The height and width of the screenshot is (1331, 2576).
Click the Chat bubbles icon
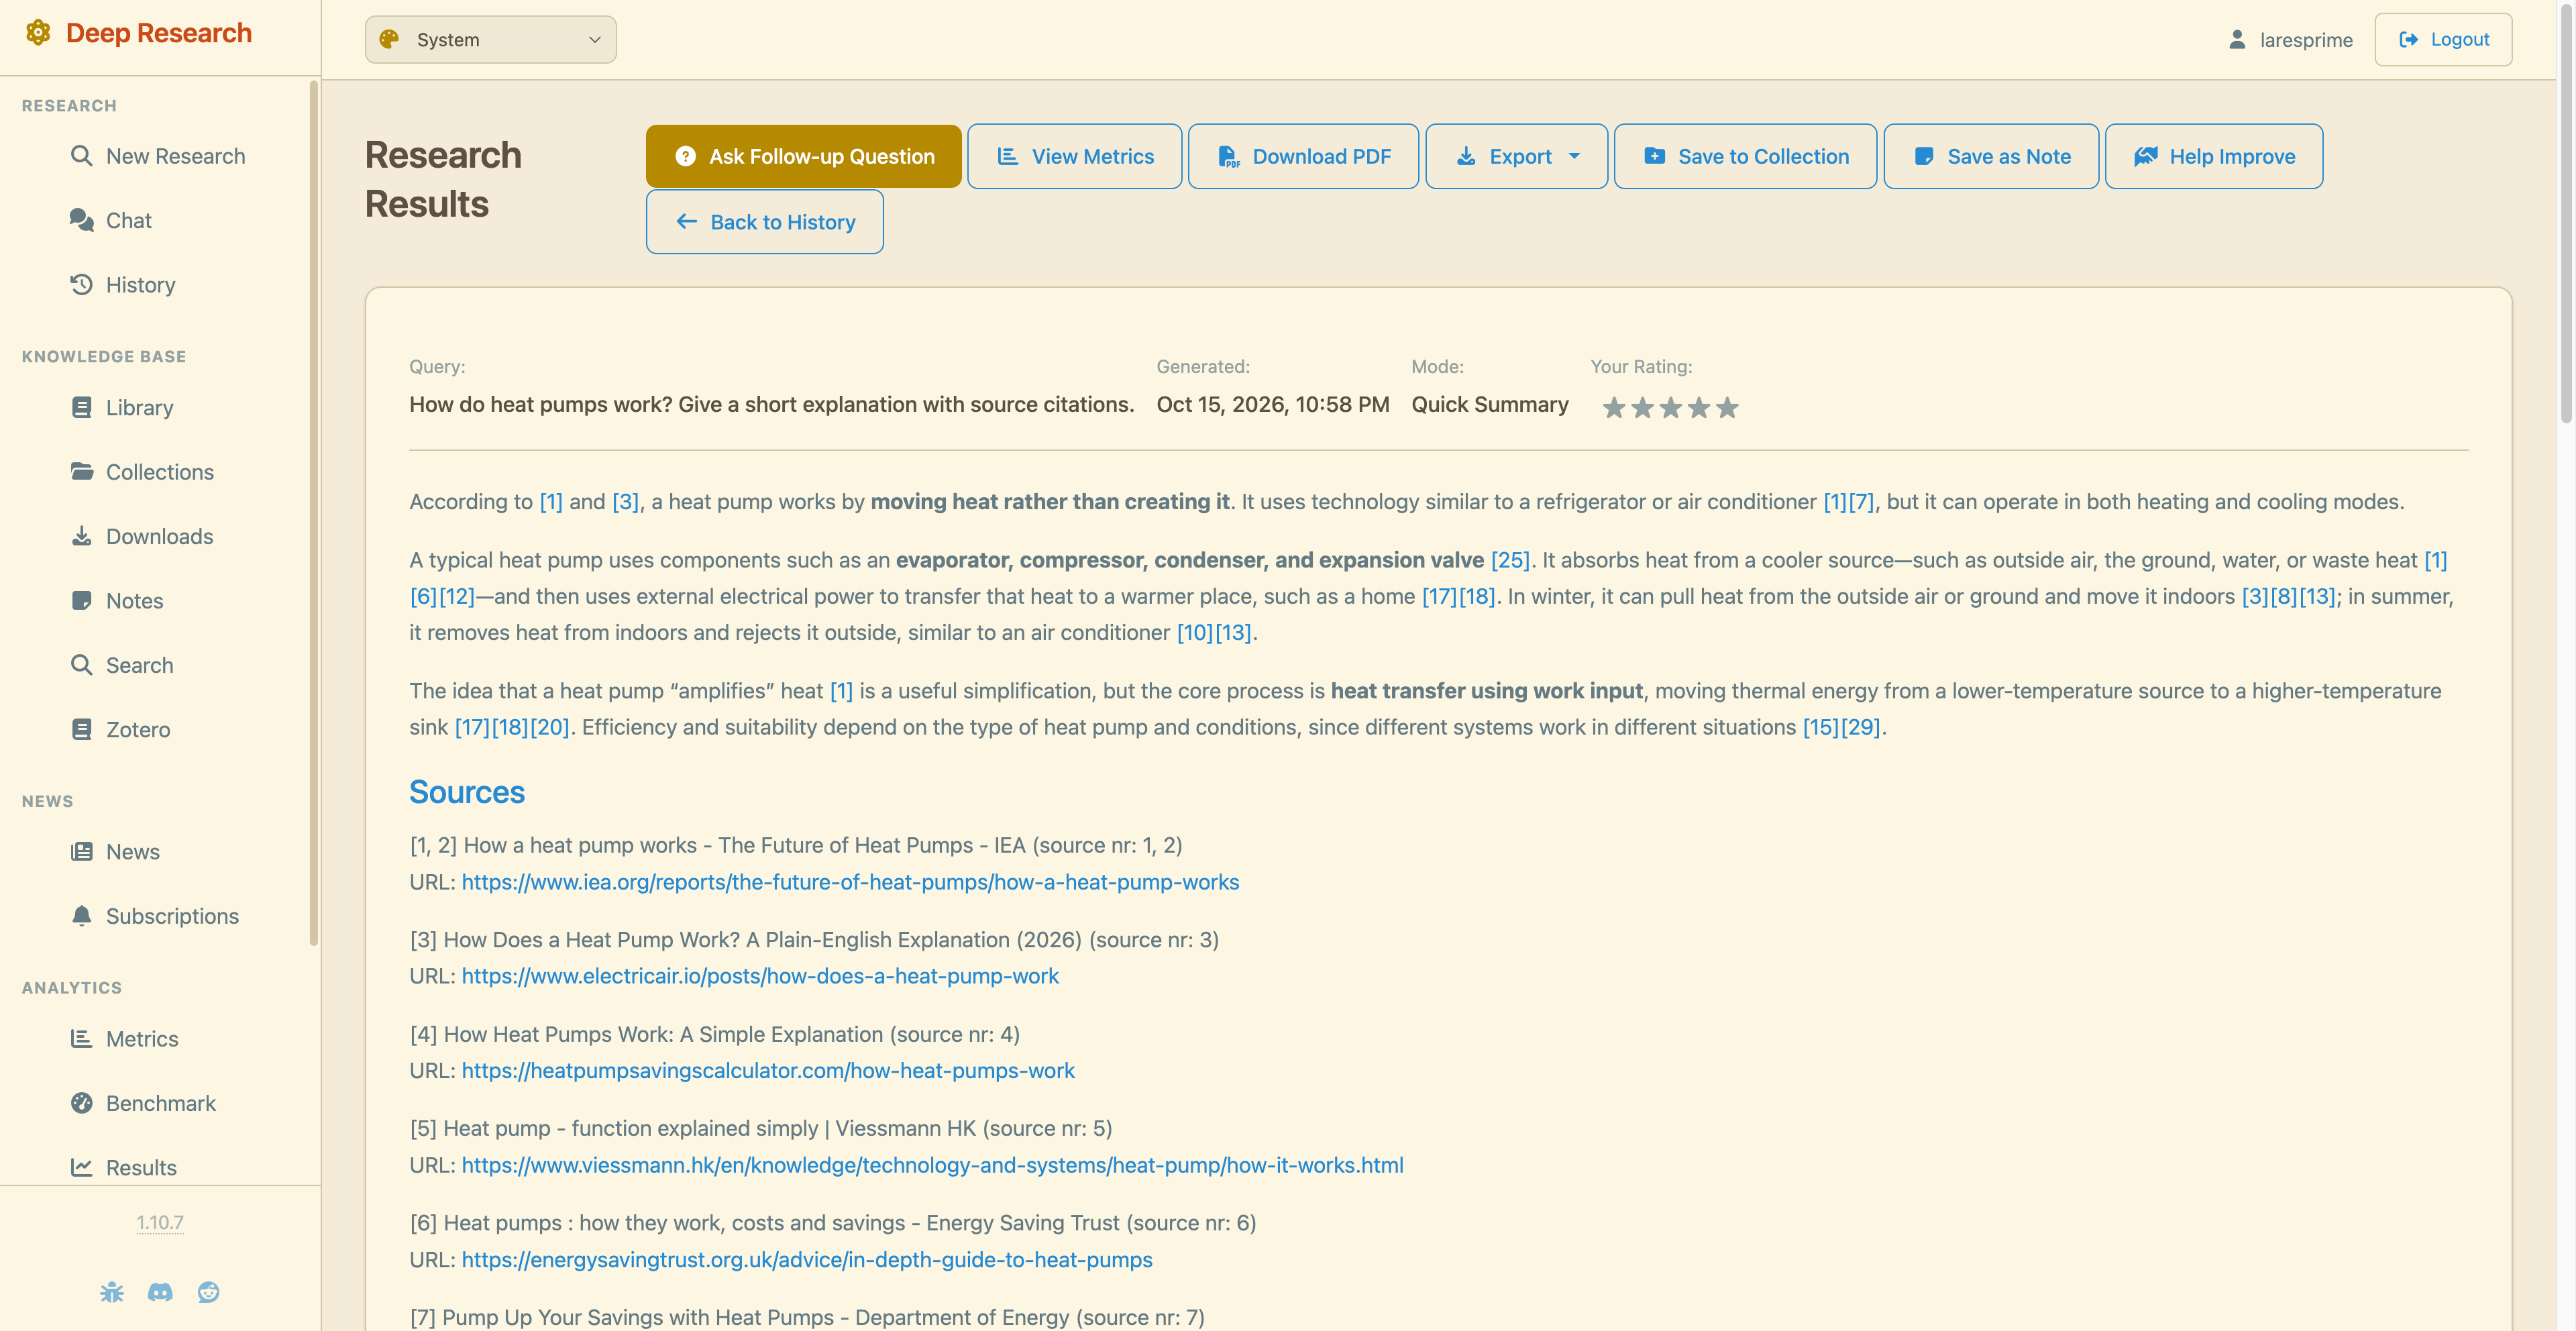click(x=81, y=220)
